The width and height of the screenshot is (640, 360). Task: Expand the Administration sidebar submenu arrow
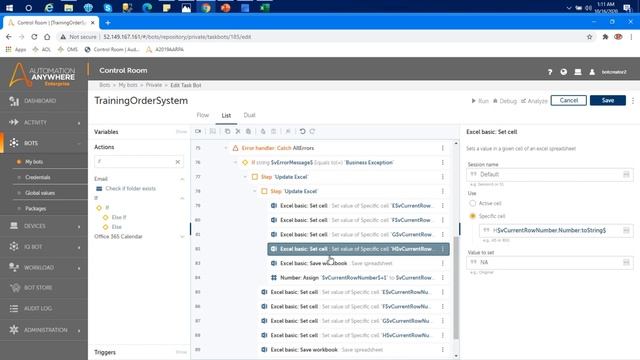click(79, 330)
